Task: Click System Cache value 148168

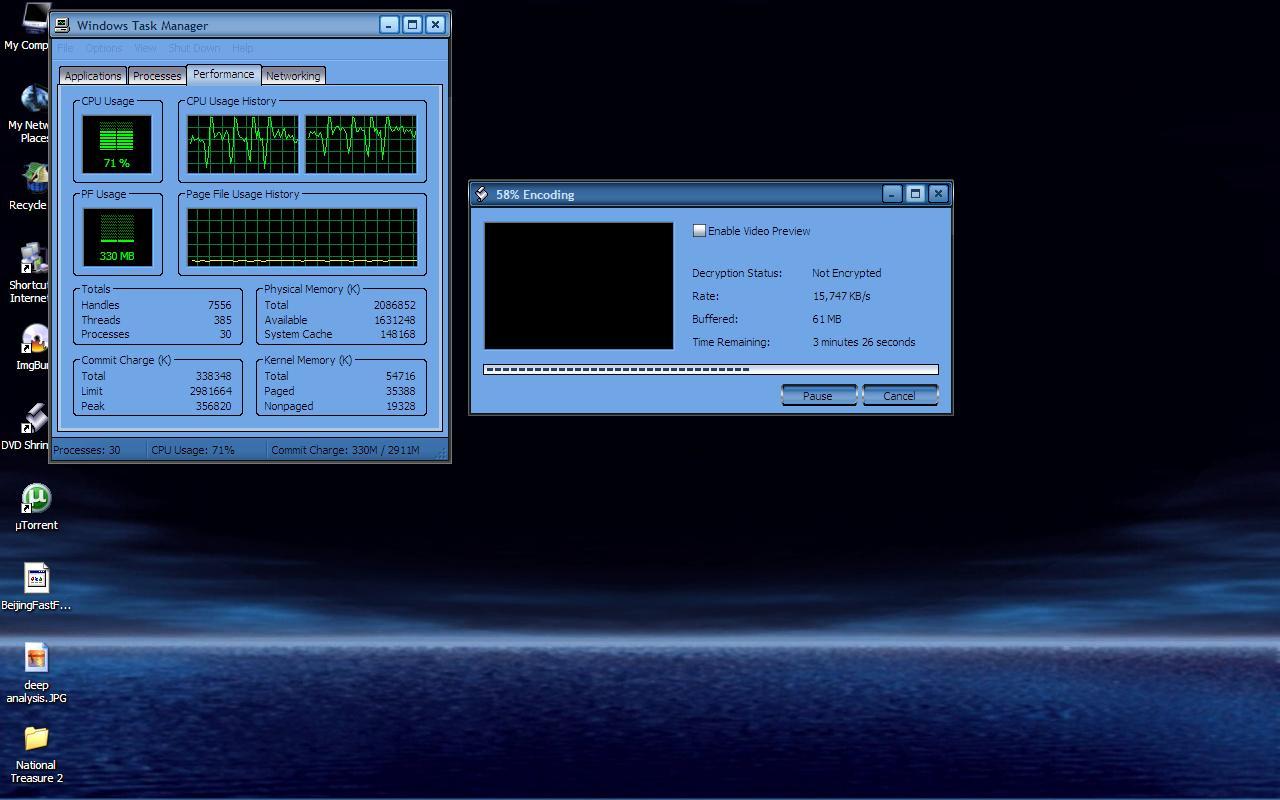Action: click(x=397, y=334)
